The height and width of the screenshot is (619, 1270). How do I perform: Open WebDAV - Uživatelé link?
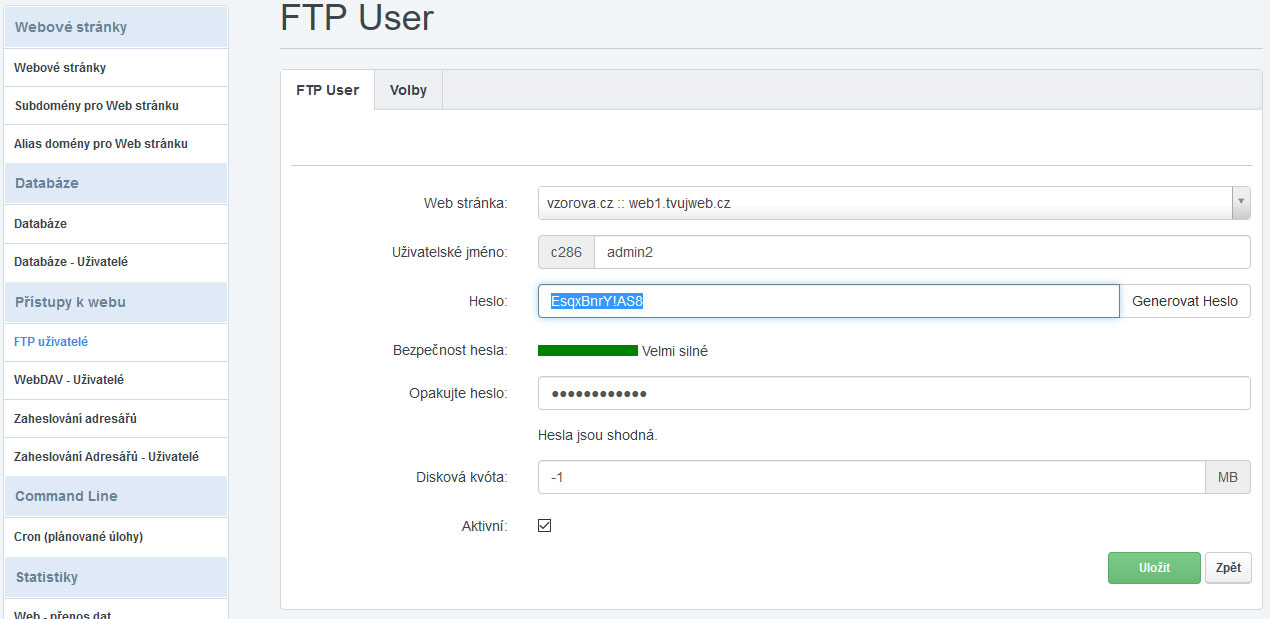pyautogui.click(x=69, y=380)
